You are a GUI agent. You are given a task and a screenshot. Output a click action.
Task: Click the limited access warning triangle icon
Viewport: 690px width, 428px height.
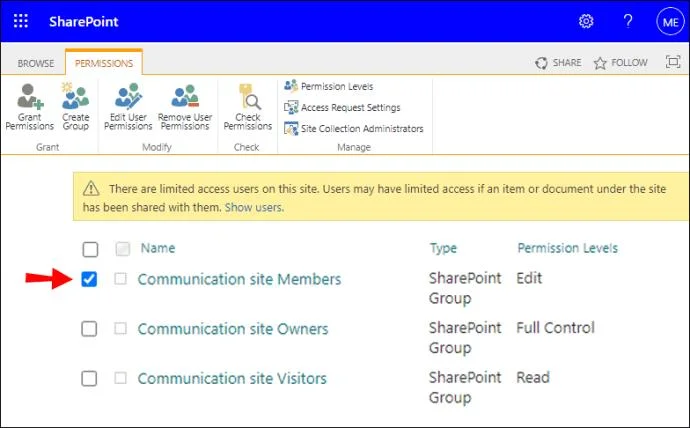tap(91, 188)
